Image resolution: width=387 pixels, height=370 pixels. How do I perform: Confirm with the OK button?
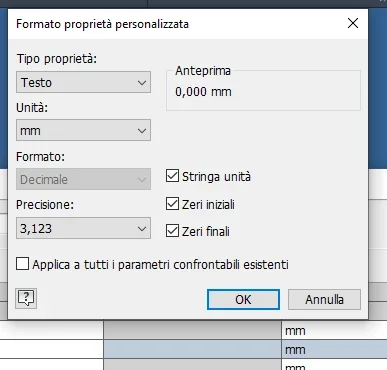coord(243,299)
